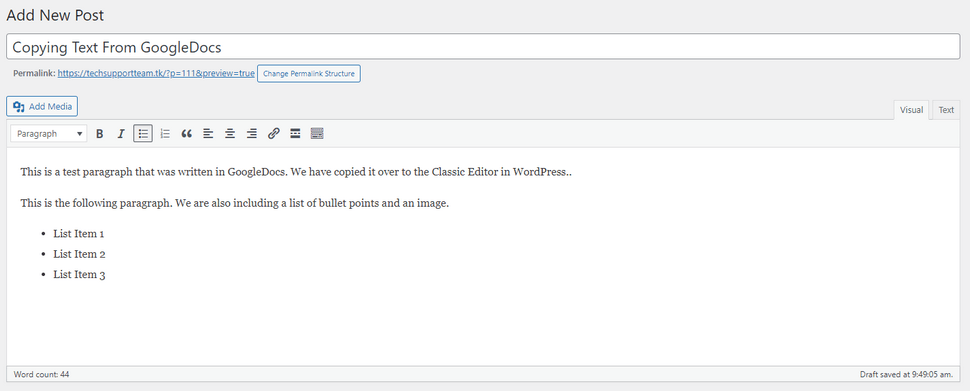Align text center
Image resolution: width=970 pixels, height=391 pixels.
(x=230, y=134)
